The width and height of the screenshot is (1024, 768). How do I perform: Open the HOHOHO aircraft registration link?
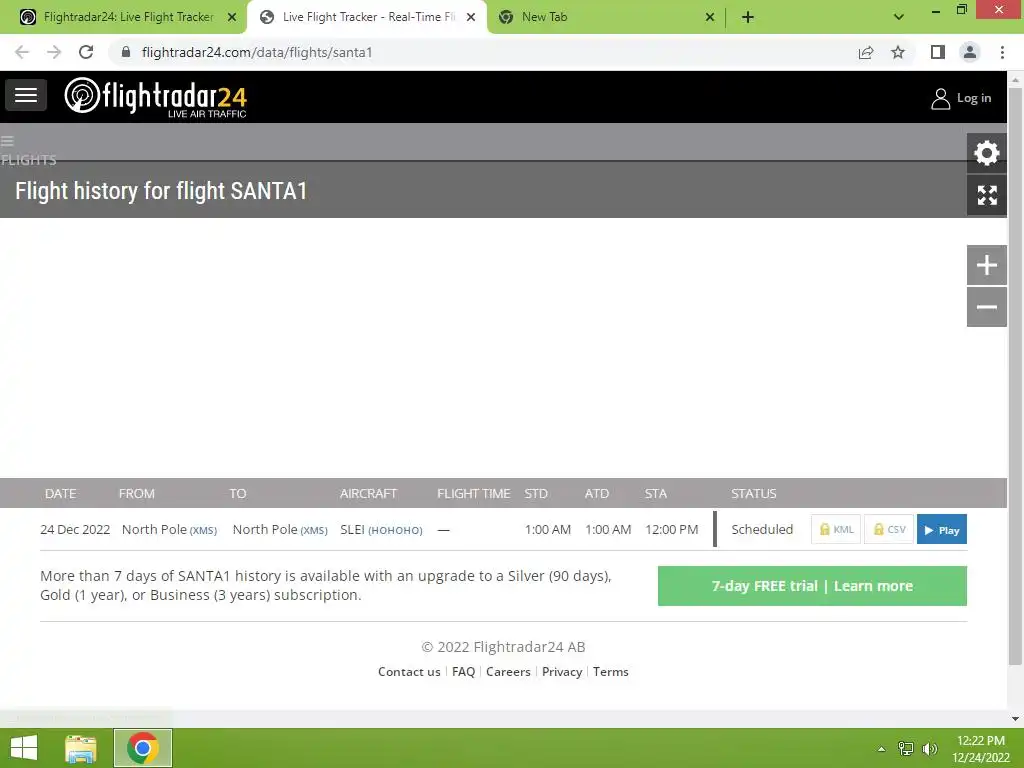point(395,530)
